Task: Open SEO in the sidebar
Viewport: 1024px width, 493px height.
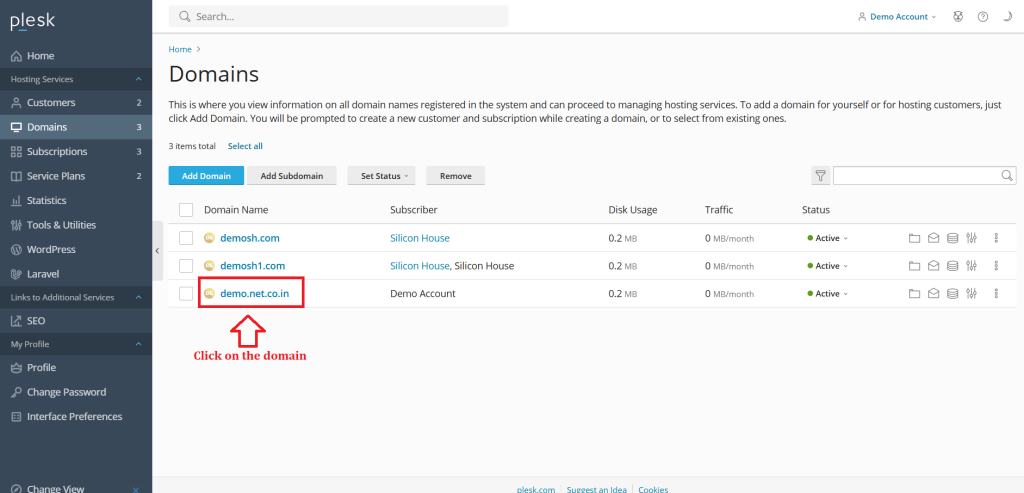Action: click(x=76, y=321)
